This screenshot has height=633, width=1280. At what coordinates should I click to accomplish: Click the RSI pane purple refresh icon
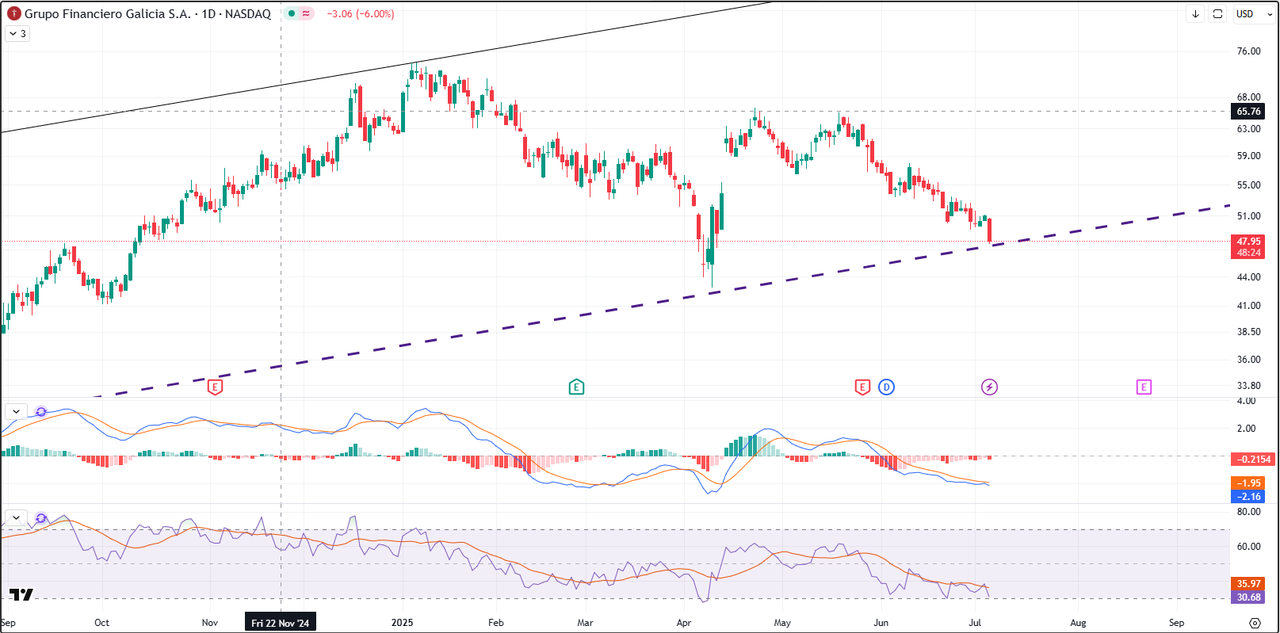pyautogui.click(x=41, y=518)
